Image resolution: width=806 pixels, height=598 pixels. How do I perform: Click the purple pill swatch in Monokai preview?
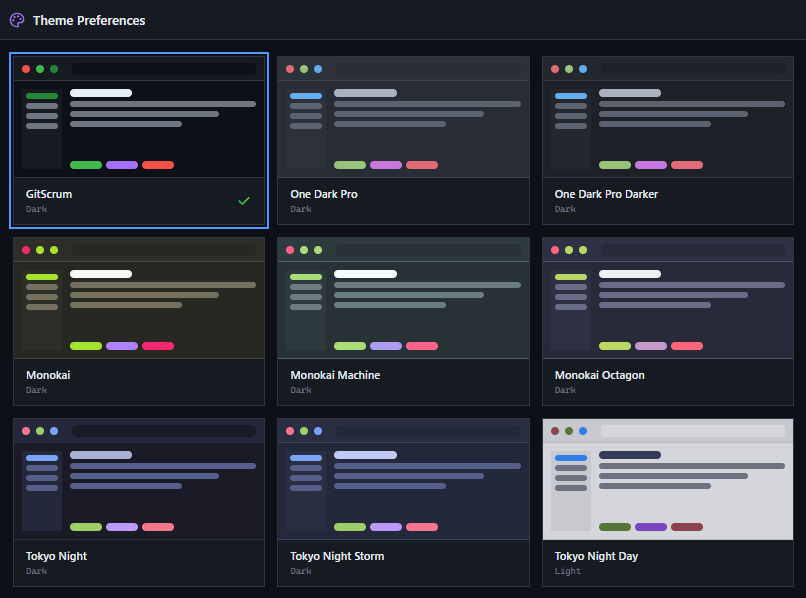coord(122,345)
